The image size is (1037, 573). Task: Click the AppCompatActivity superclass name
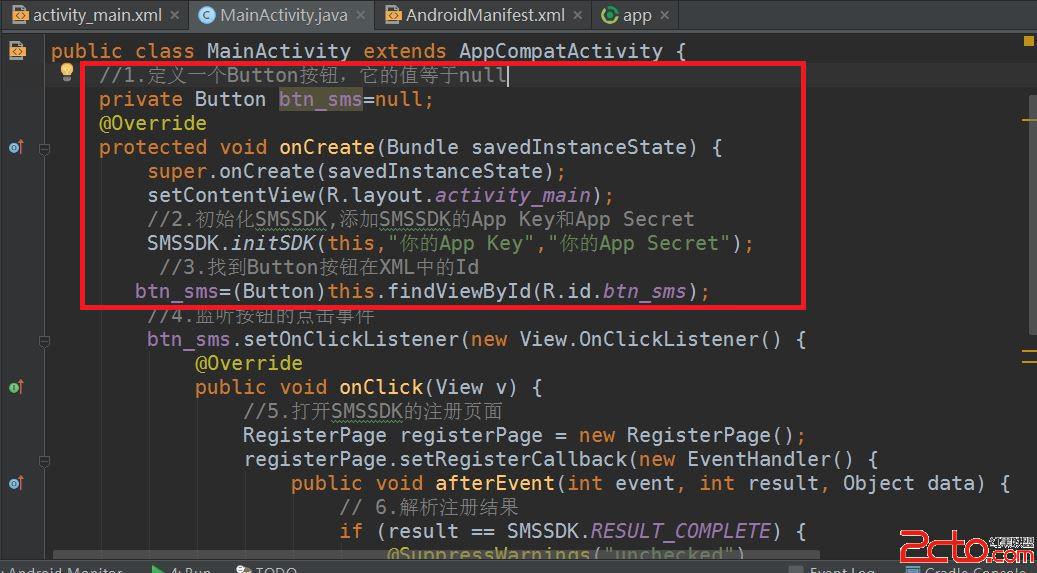561,51
